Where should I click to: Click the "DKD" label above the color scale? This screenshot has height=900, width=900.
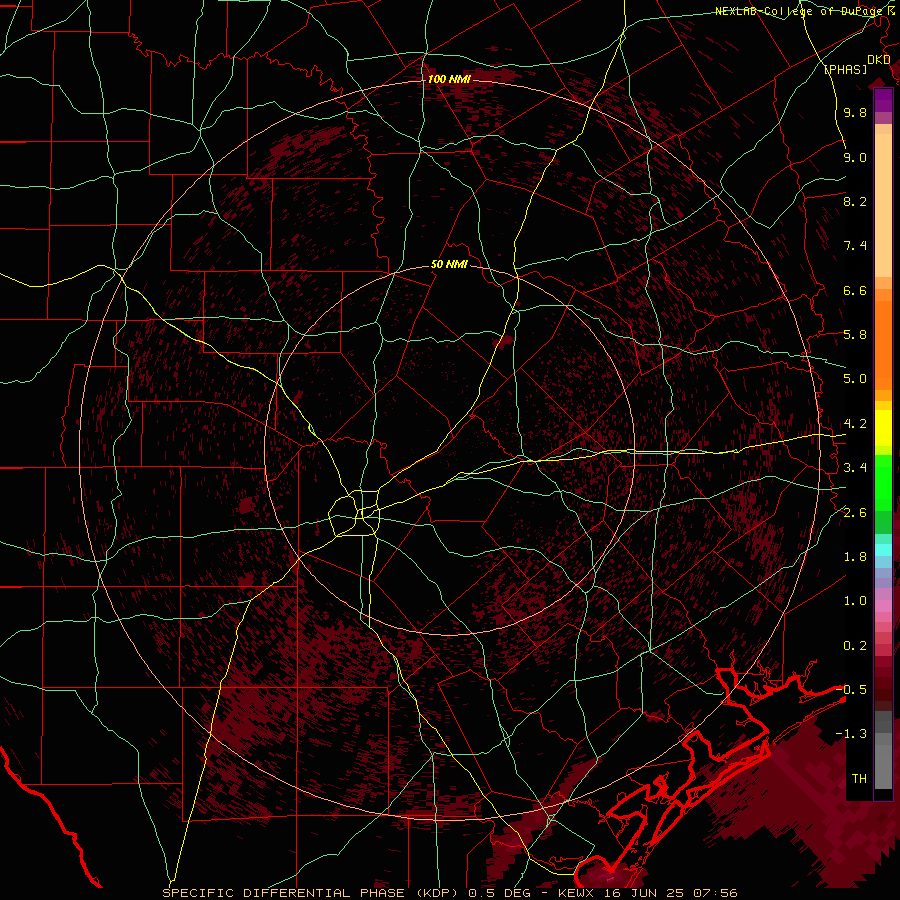tap(879, 60)
